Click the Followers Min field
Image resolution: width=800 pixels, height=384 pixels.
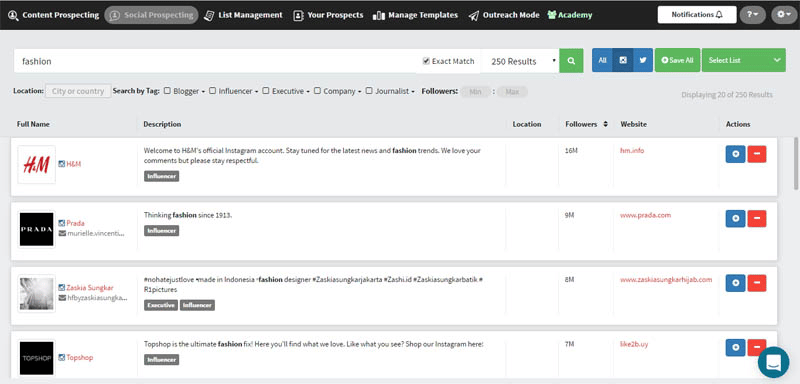click(476, 92)
